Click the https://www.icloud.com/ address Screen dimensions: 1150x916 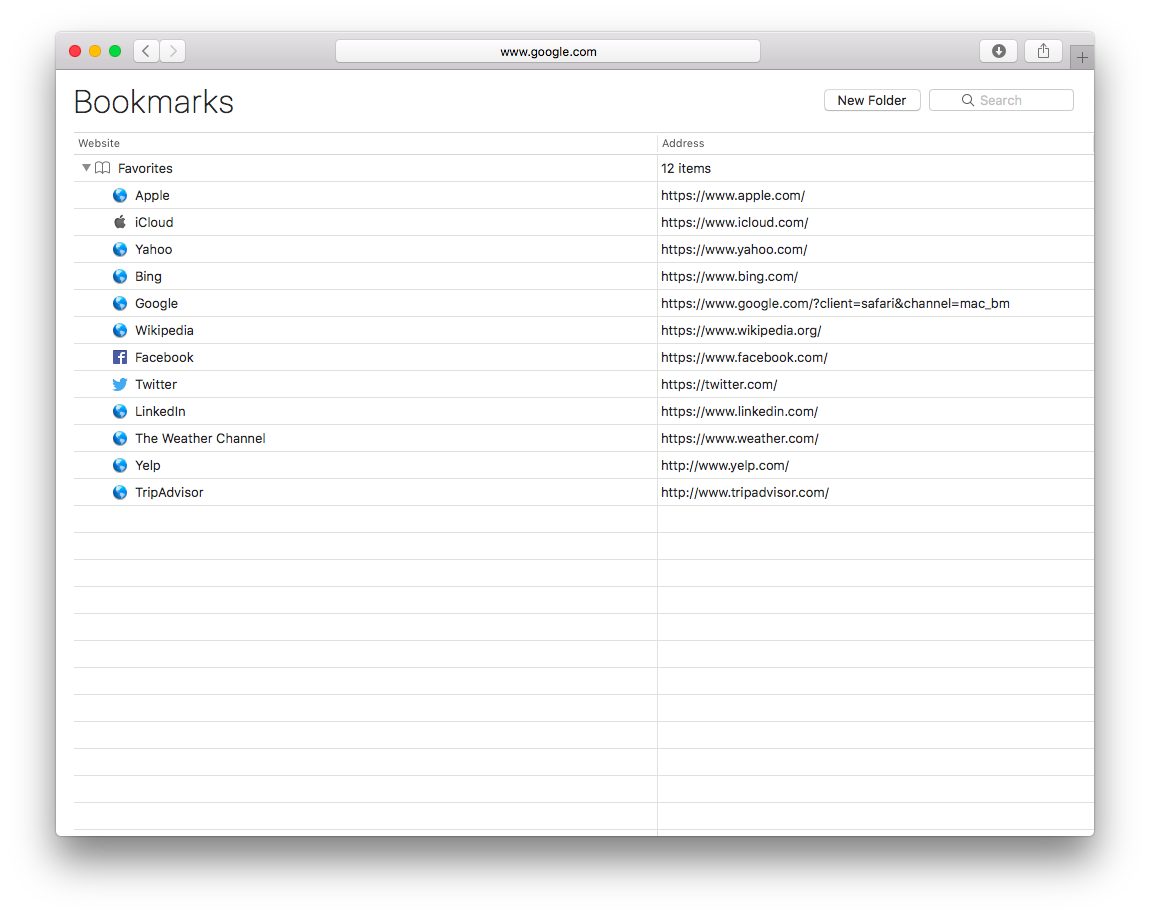[x=734, y=222]
